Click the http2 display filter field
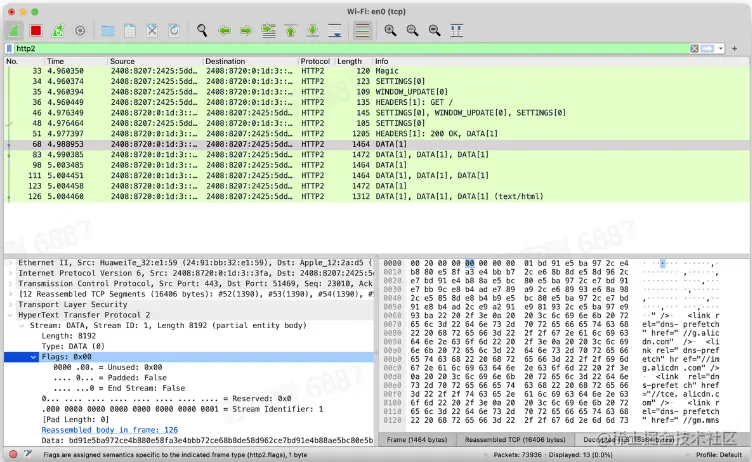The image size is (752, 462). click(x=352, y=48)
